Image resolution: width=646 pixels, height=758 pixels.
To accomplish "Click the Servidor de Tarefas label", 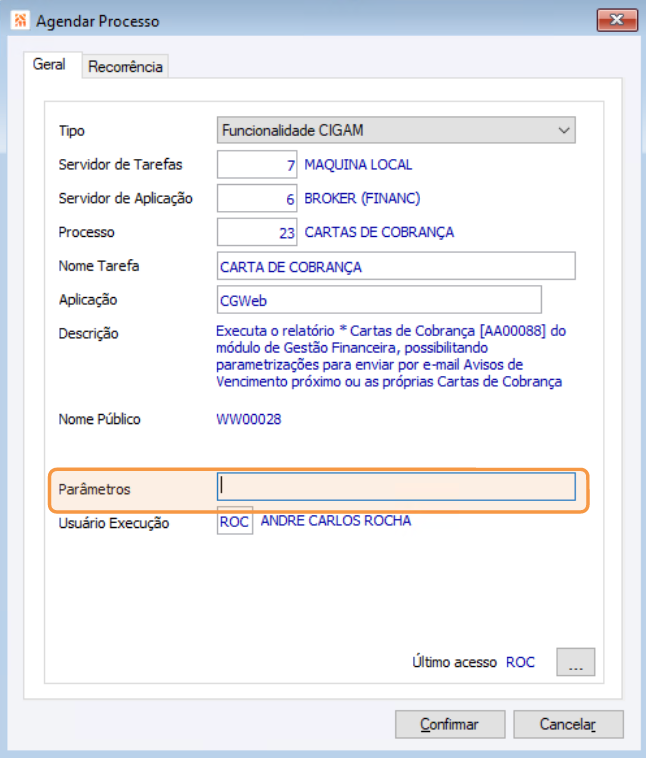I will coord(120,164).
